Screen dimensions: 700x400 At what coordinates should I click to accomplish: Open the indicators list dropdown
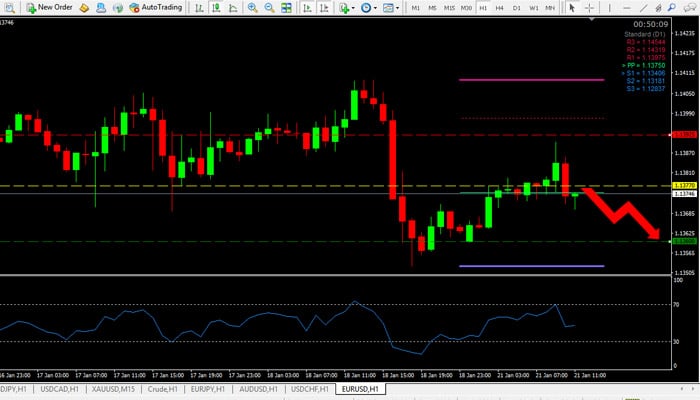coord(347,7)
